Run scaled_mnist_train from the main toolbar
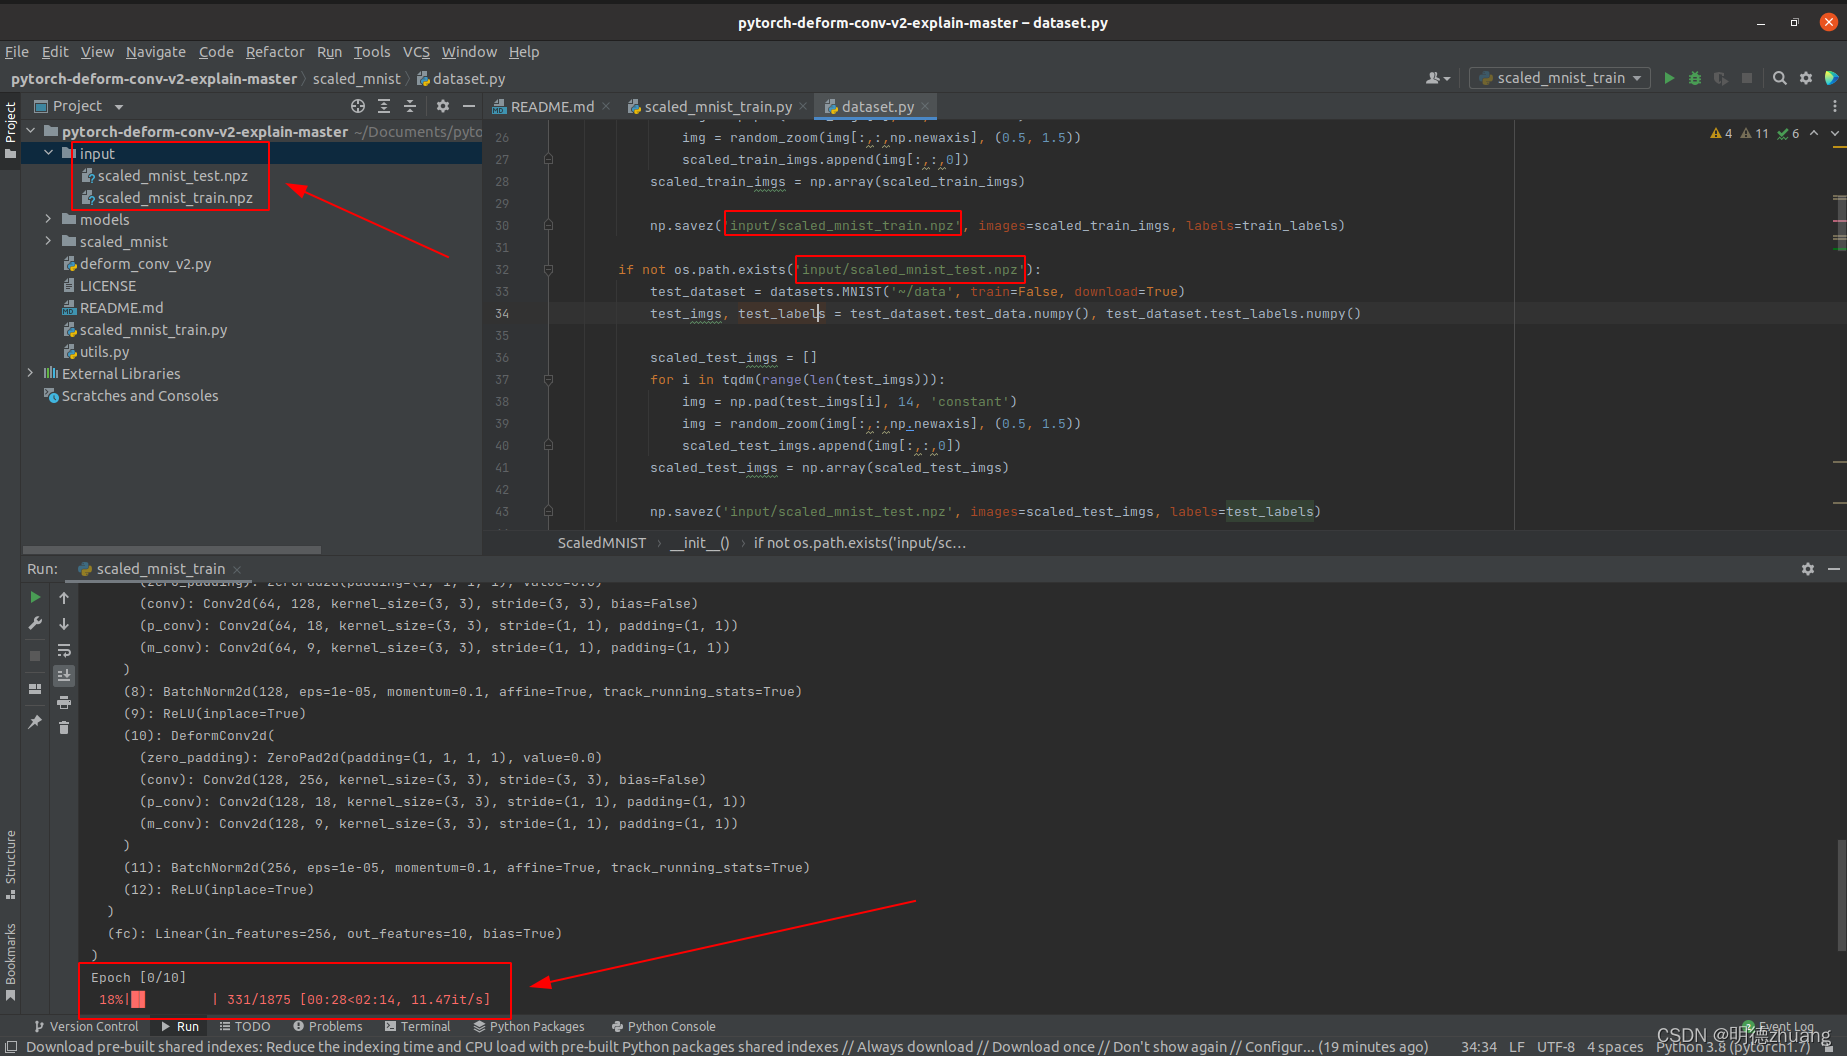Viewport: 1847px width, 1056px height. (x=1669, y=78)
